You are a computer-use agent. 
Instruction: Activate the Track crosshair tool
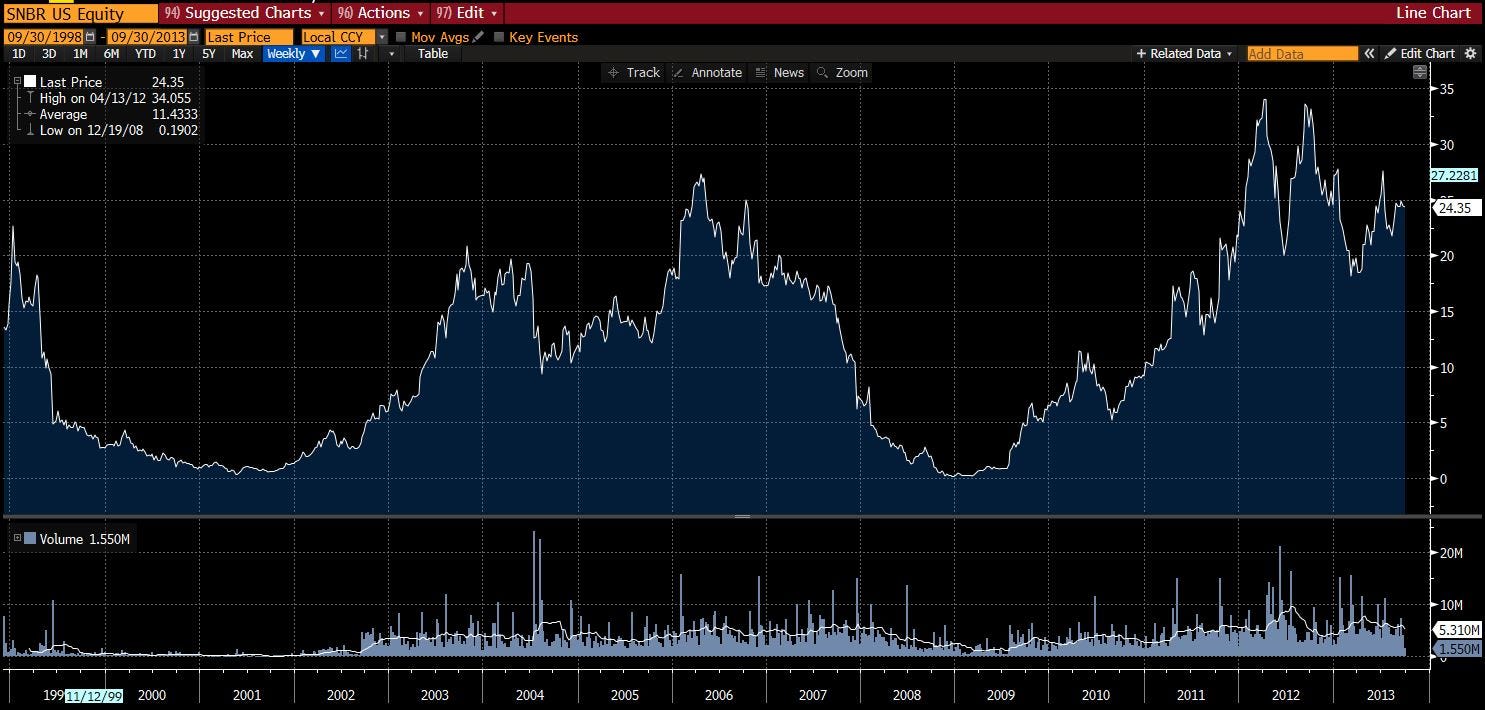pos(634,72)
